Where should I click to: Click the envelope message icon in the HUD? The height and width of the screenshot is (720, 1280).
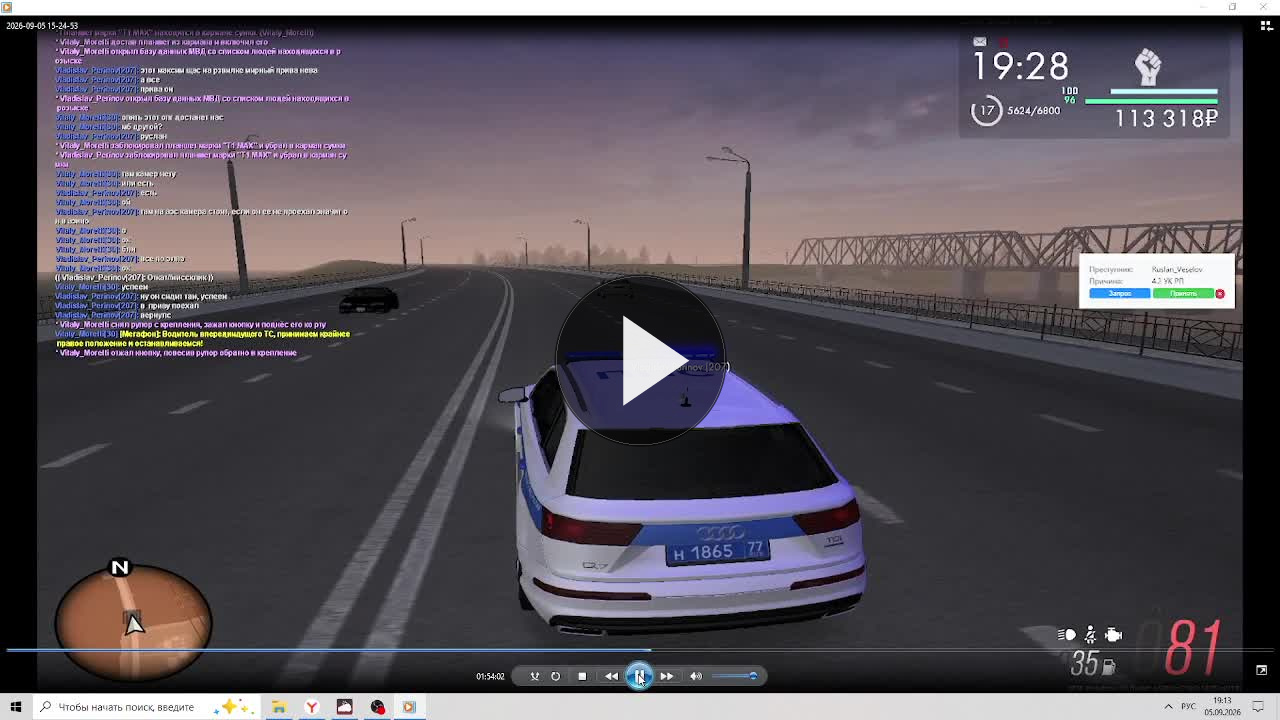click(980, 42)
